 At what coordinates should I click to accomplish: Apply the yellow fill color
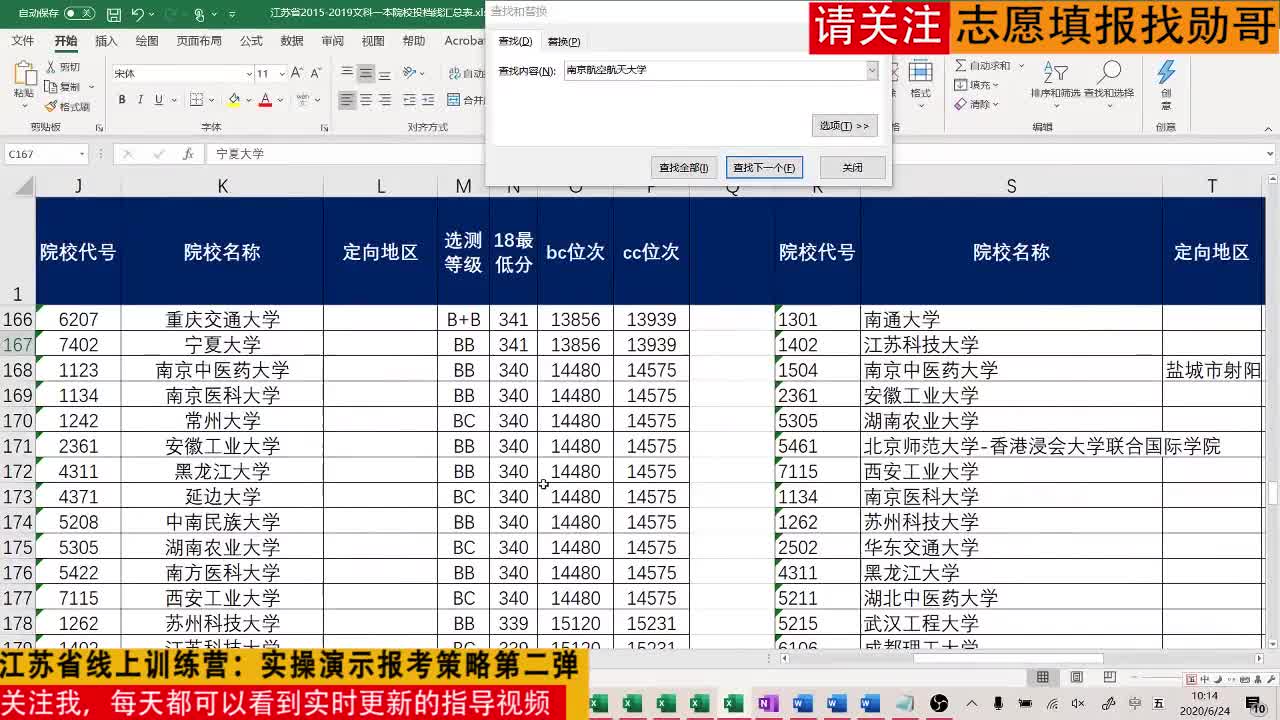click(x=234, y=100)
